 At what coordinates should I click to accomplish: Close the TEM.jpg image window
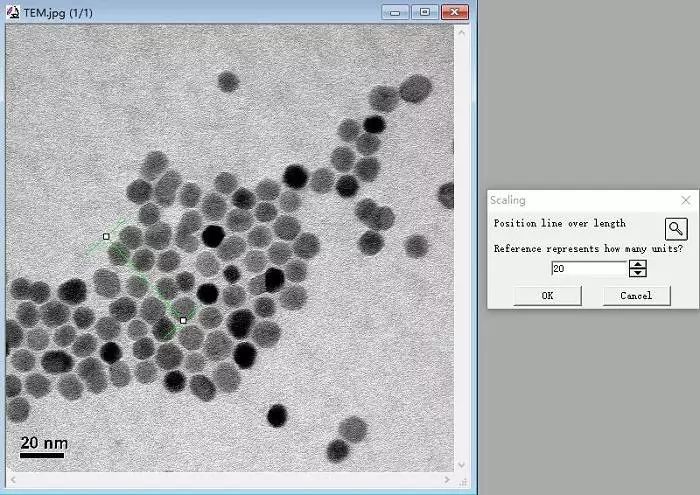[x=455, y=11]
